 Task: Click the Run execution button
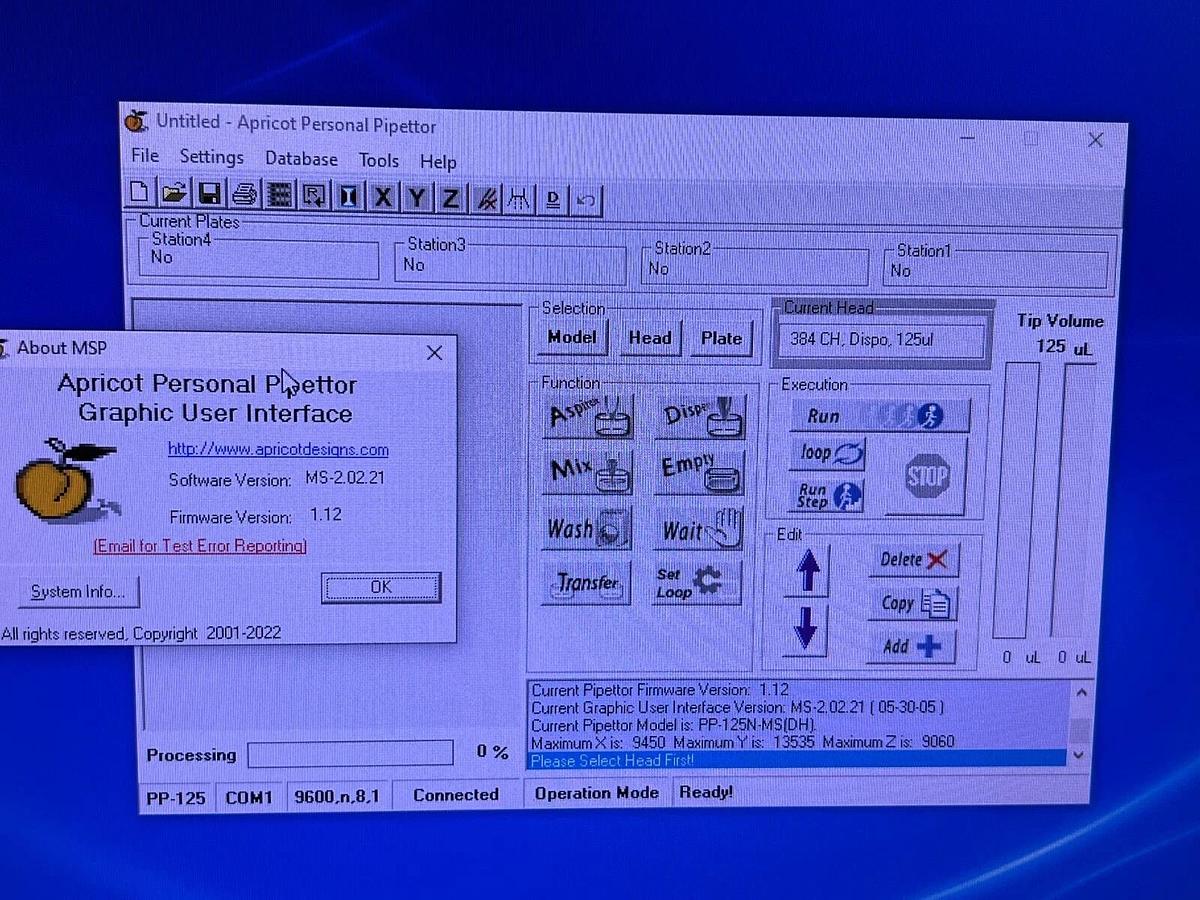[x=880, y=416]
